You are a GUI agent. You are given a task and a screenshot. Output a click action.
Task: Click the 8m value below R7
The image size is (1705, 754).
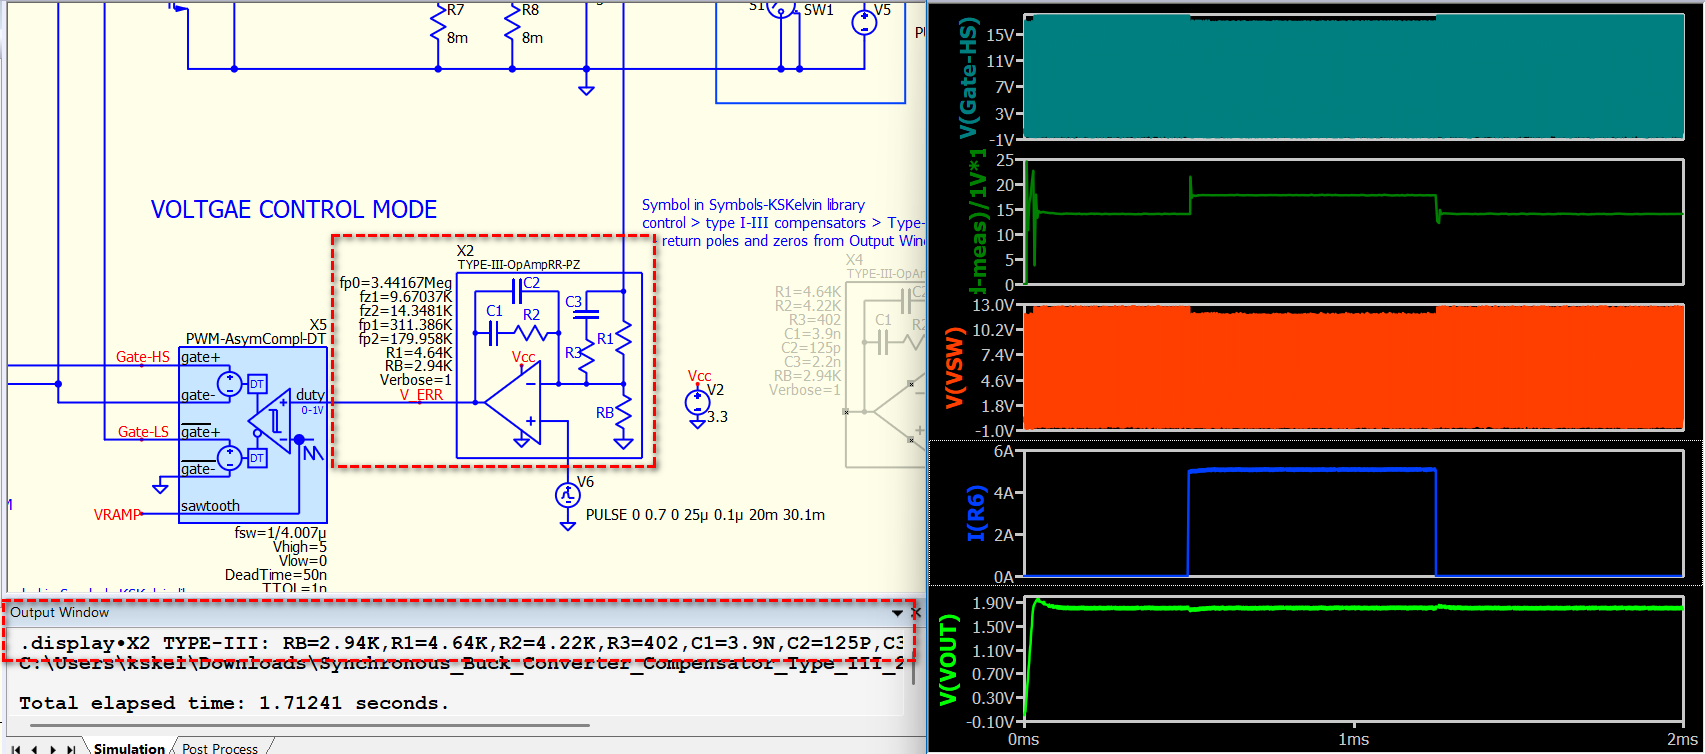457,38
